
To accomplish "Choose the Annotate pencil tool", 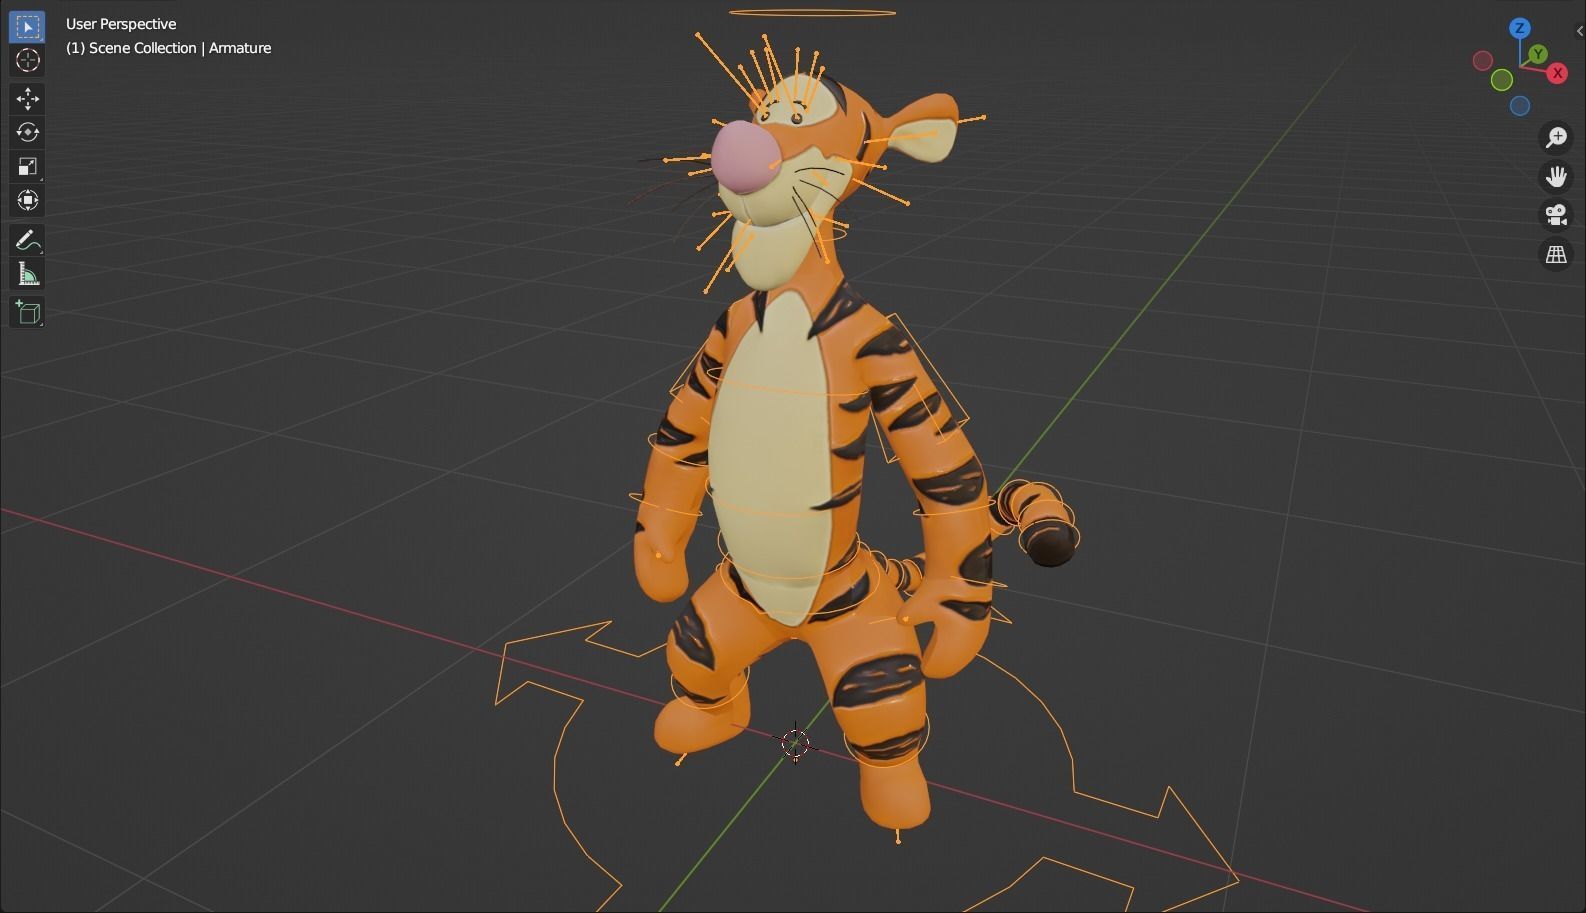I will pos(27,240).
